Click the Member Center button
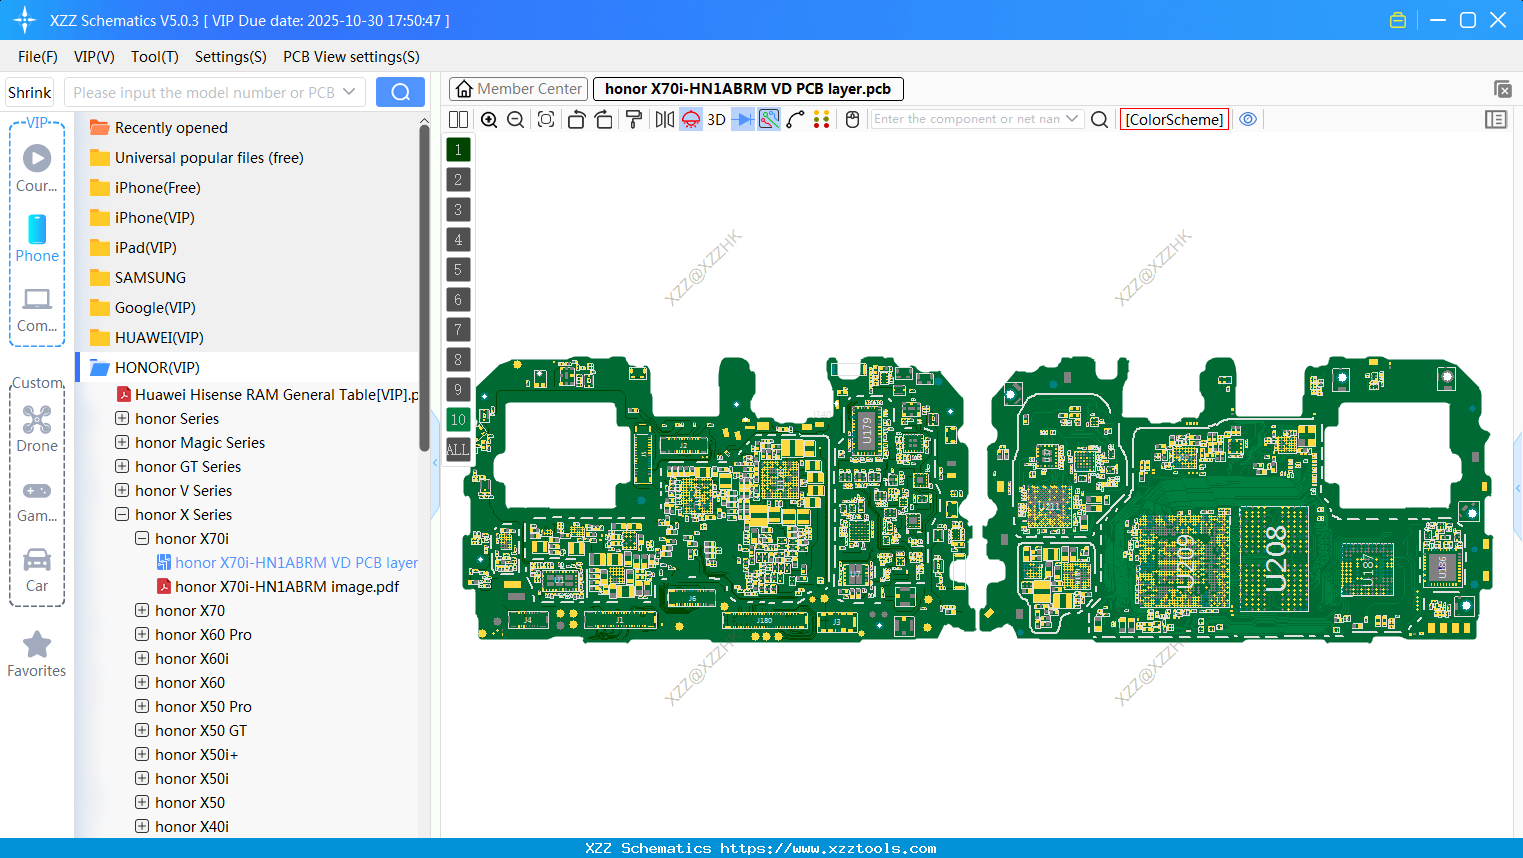The height and width of the screenshot is (858, 1523). pos(518,88)
